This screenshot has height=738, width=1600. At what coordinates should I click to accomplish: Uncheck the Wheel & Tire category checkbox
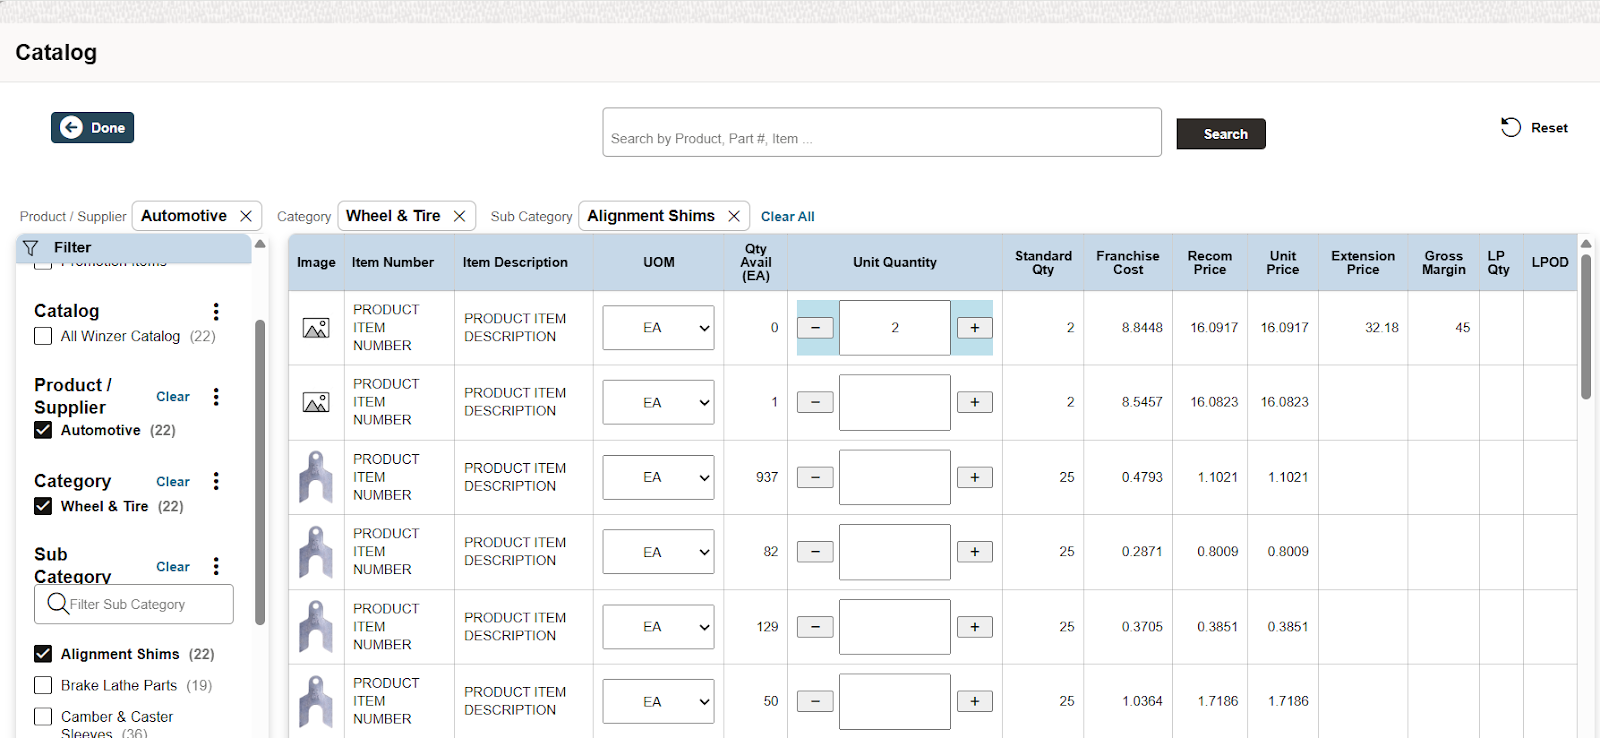(x=43, y=506)
